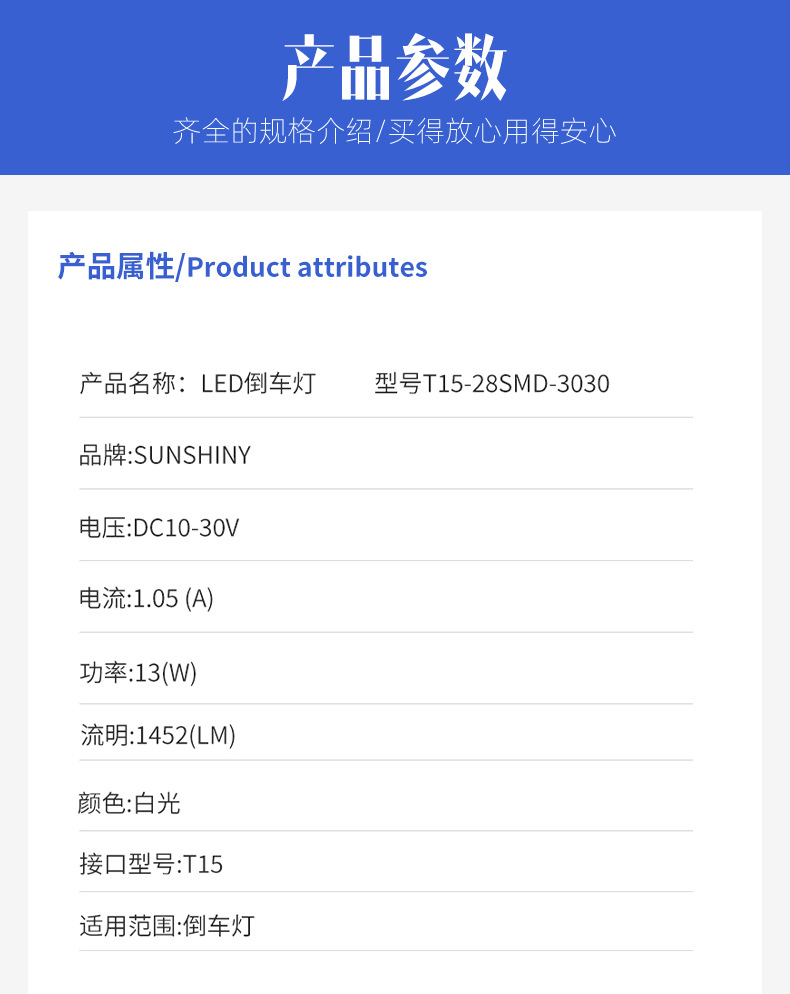The image size is (790, 994).
Task: Click the lumen row 流明:1452(LM)
Action: pyautogui.click(x=385, y=735)
